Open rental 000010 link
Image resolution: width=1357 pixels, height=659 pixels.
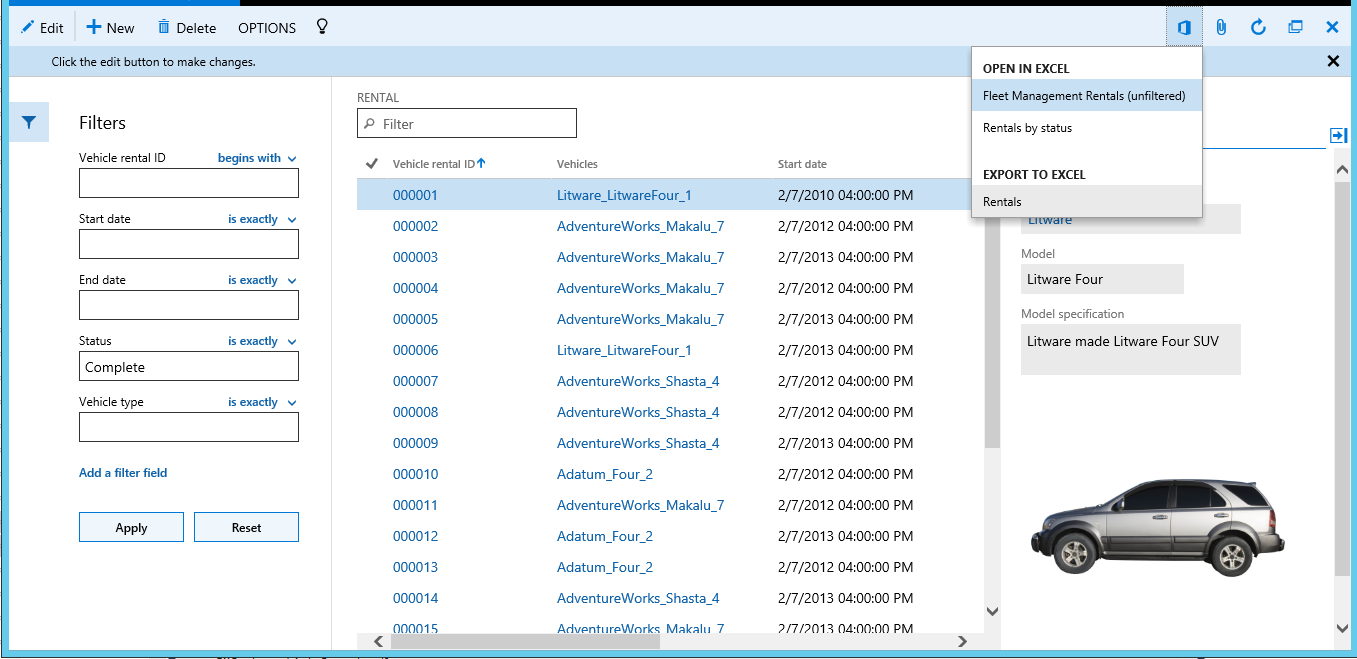pos(415,474)
